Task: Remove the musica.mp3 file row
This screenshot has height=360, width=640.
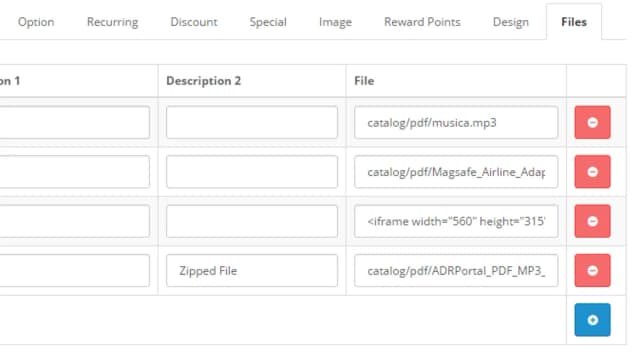Action: pos(592,122)
